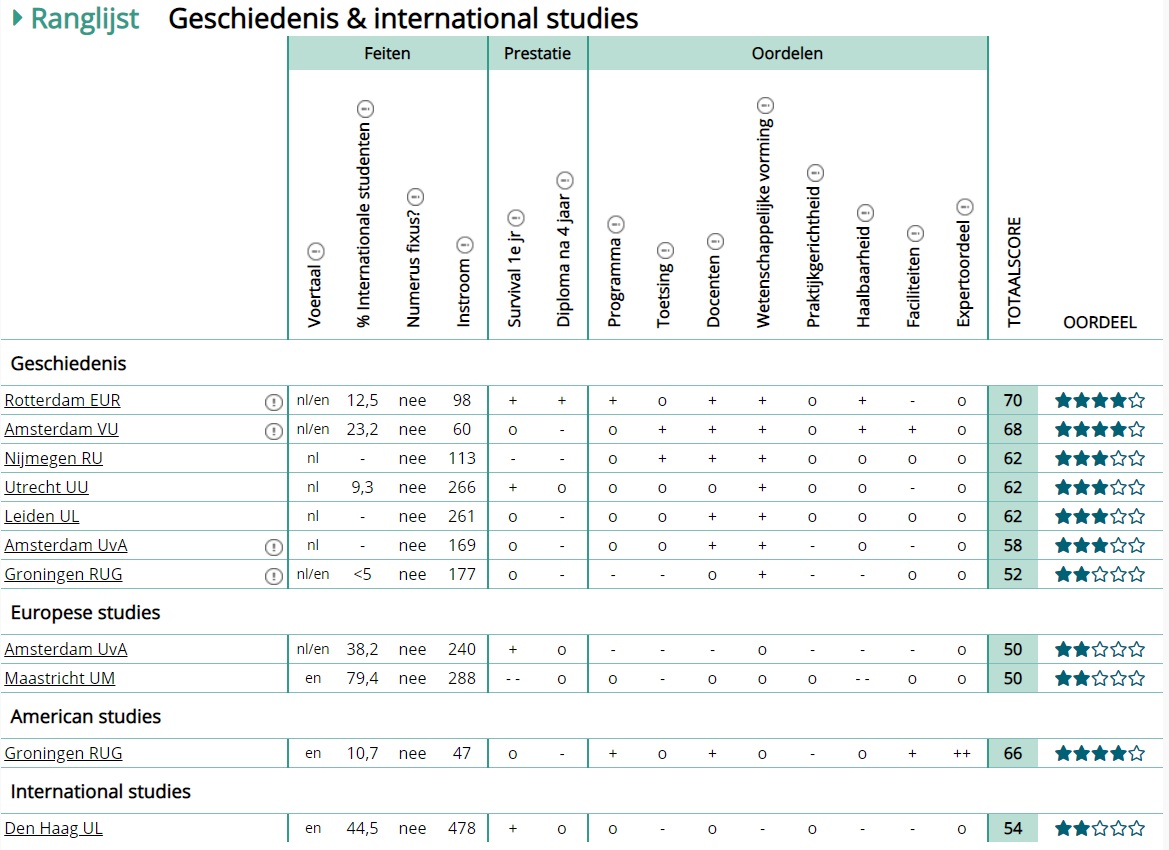Click the green Ranglijst arrow icon
Screen dimensions: 1169x850
(x=18, y=18)
